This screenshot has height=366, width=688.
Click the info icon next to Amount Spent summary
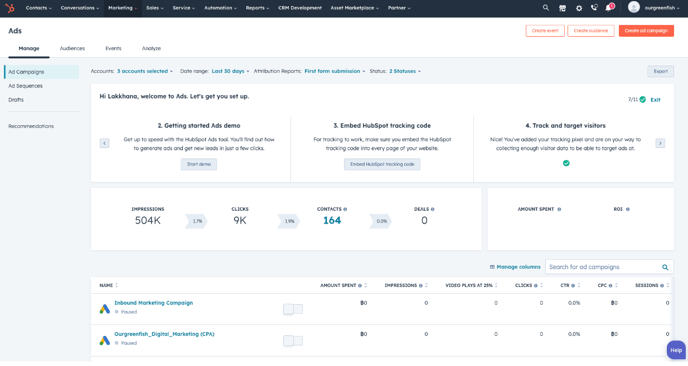tap(559, 209)
